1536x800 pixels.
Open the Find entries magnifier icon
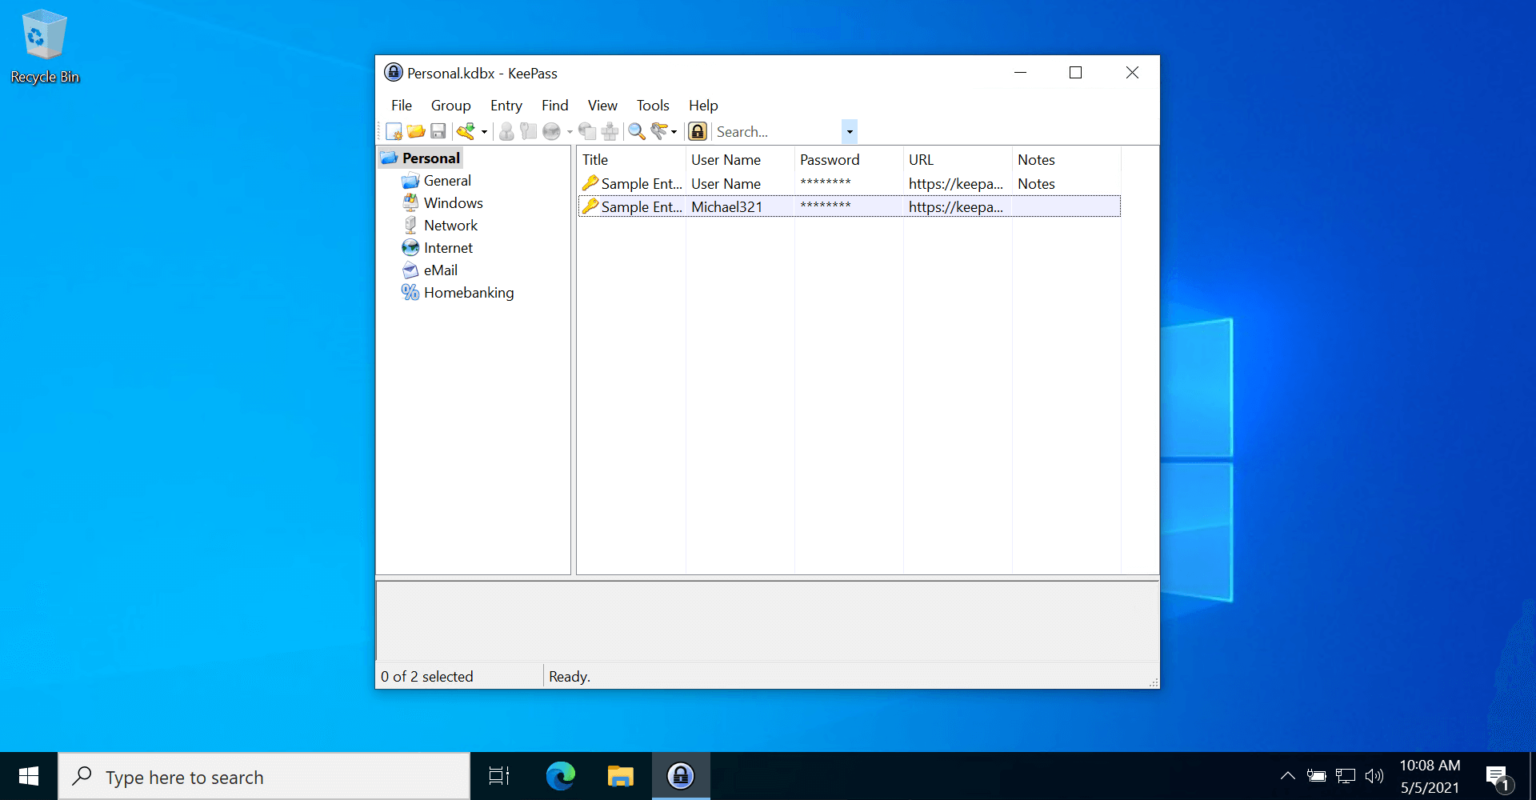tap(636, 131)
